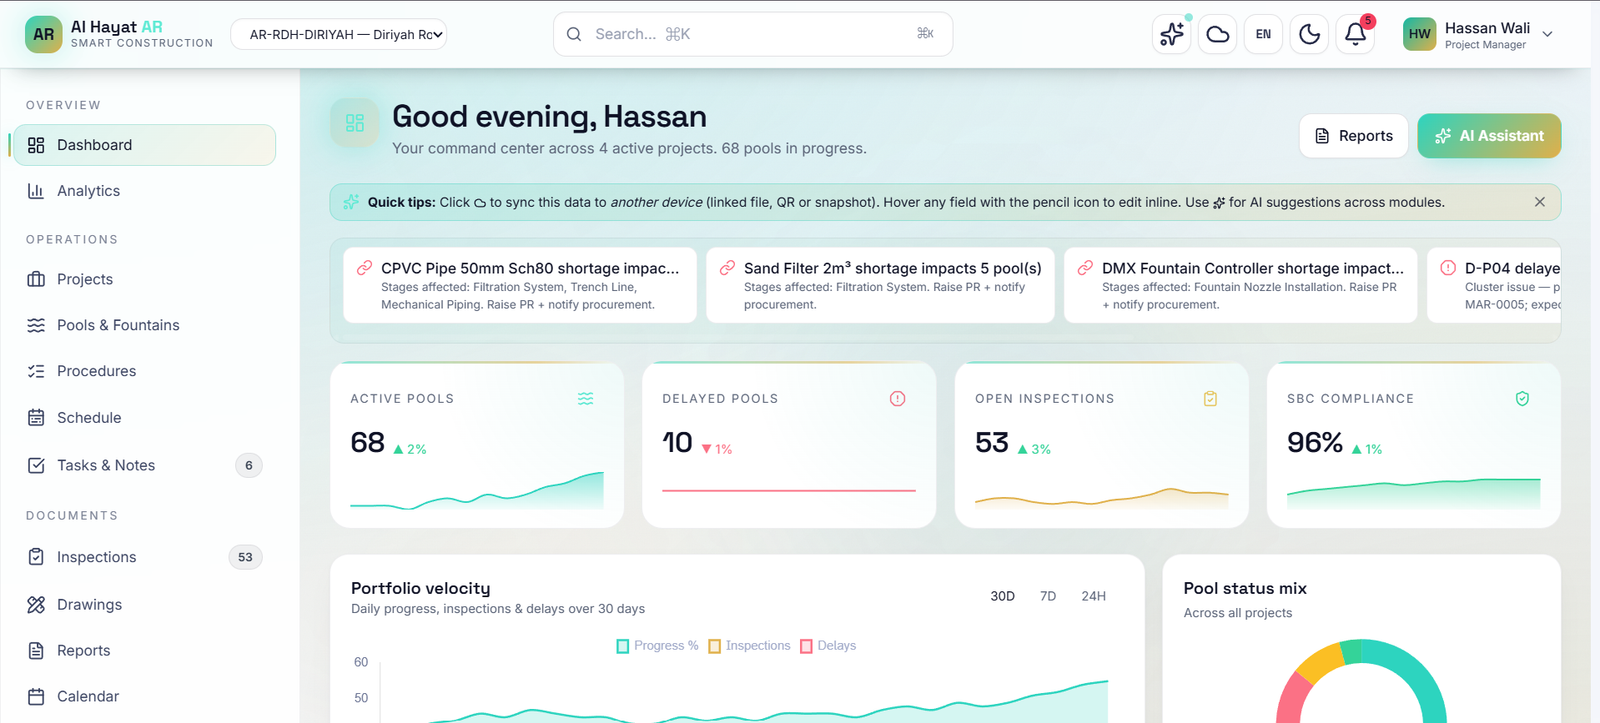Viewport: 1600px width, 723px height.
Task: Open the AI sparkle icon in header
Action: coord(1171,34)
